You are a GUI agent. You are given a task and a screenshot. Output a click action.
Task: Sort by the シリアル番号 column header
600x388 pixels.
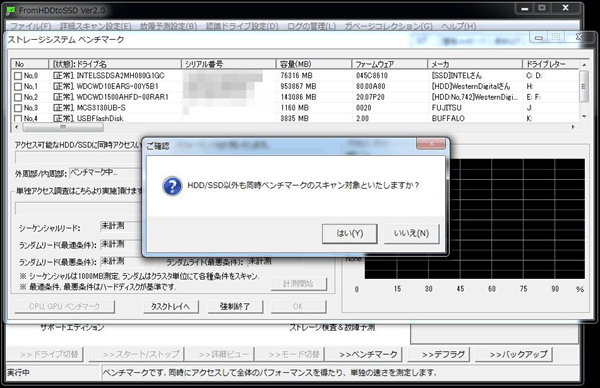point(228,64)
